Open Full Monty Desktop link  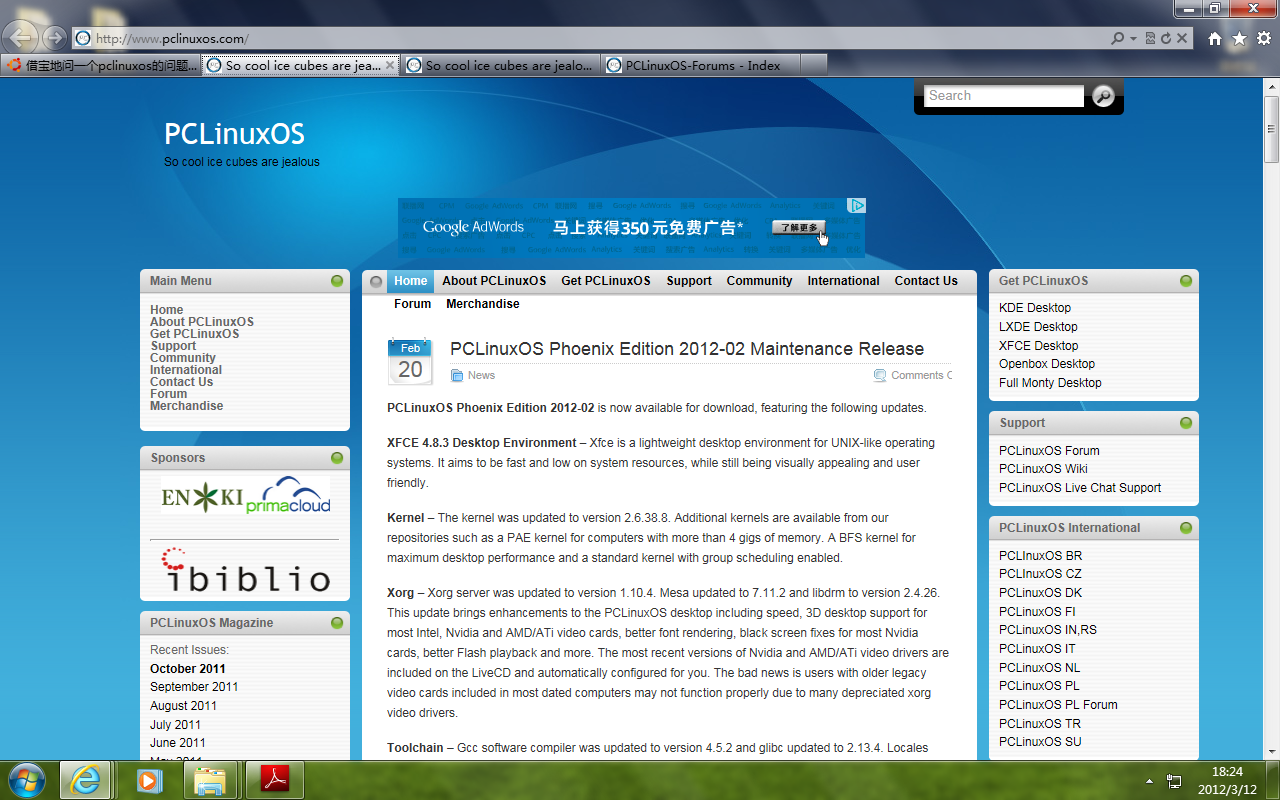coord(1050,383)
